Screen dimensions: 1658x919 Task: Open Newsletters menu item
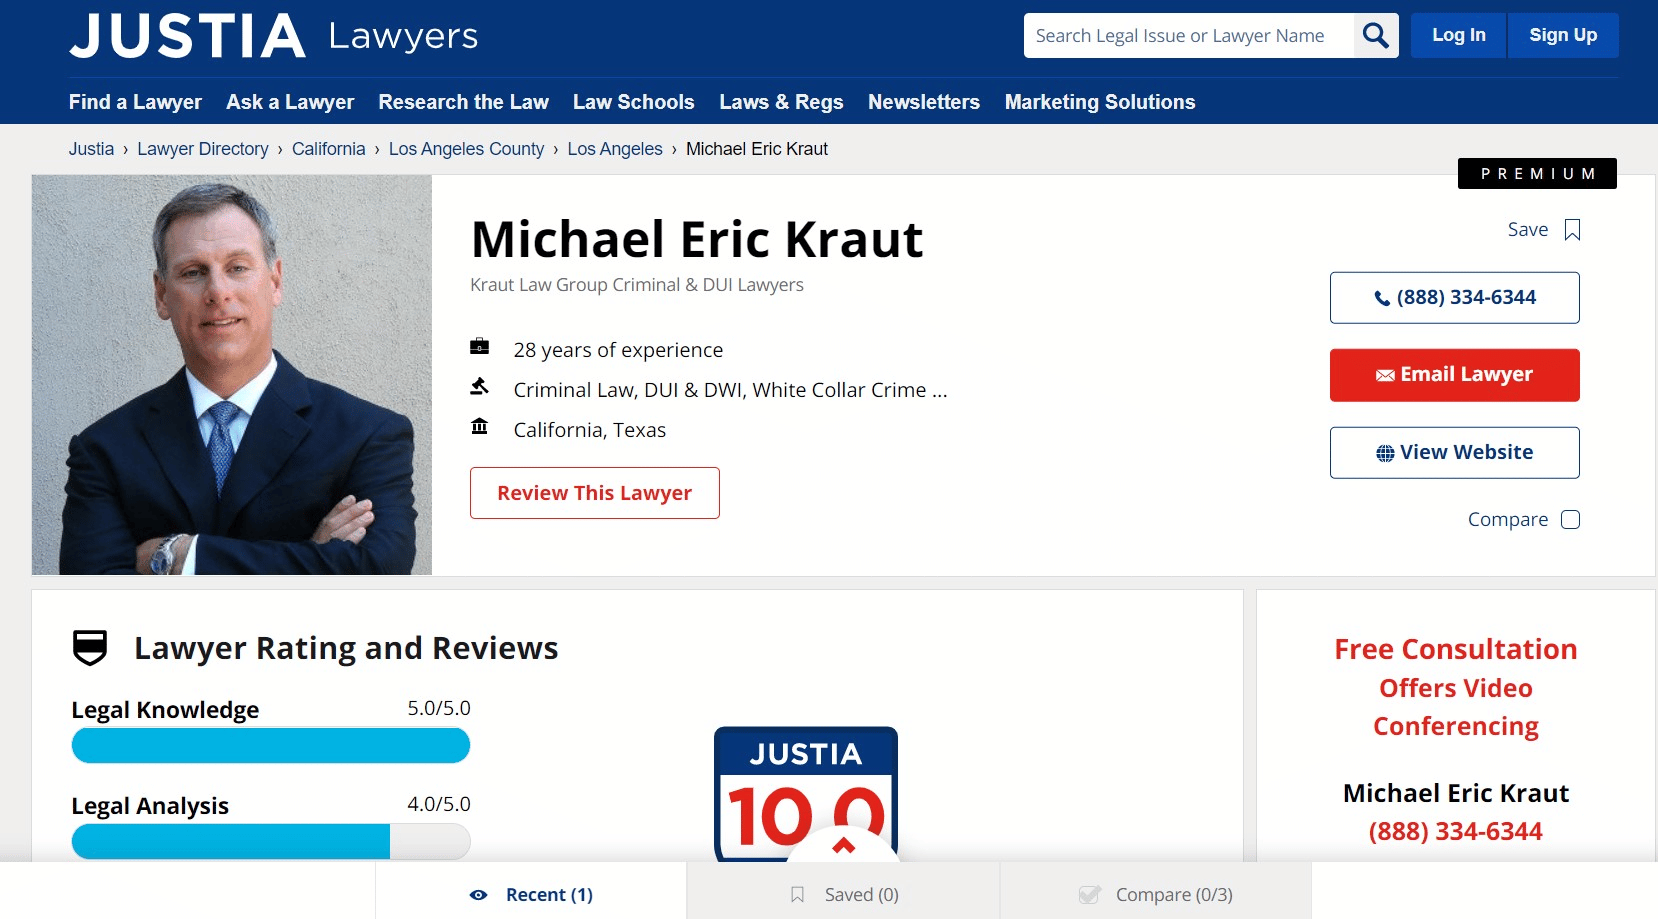(x=924, y=102)
